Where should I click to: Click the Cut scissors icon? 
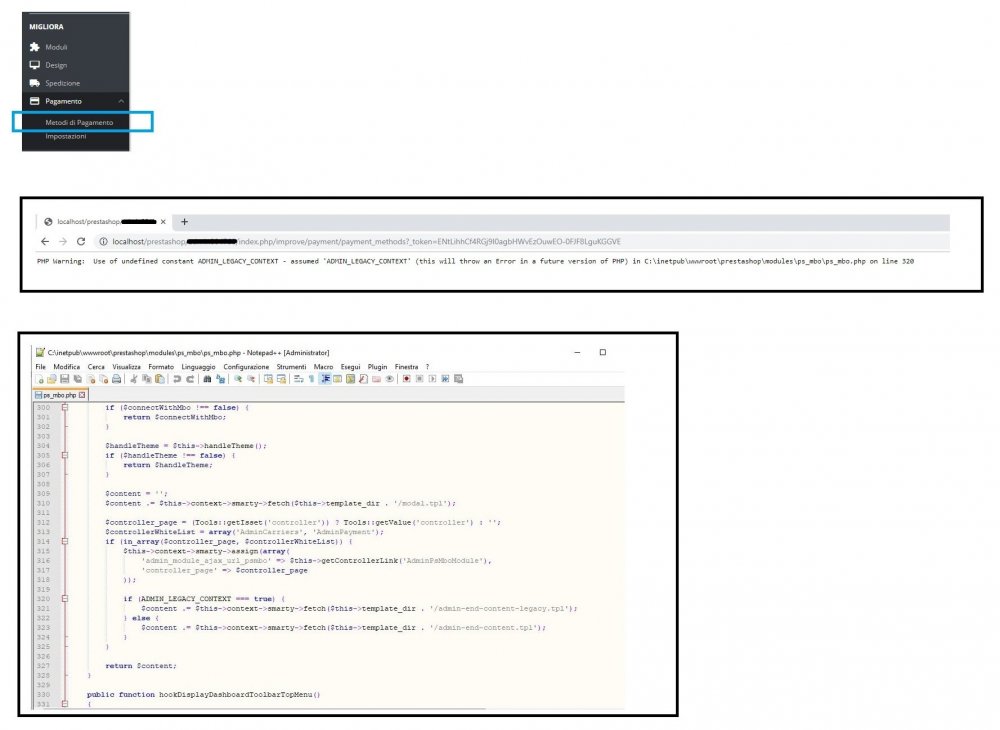(135, 379)
